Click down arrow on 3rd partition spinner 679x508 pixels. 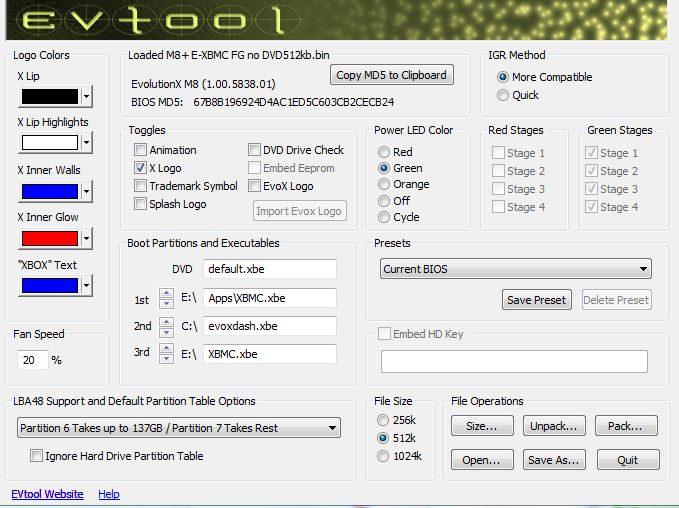tap(166, 359)
